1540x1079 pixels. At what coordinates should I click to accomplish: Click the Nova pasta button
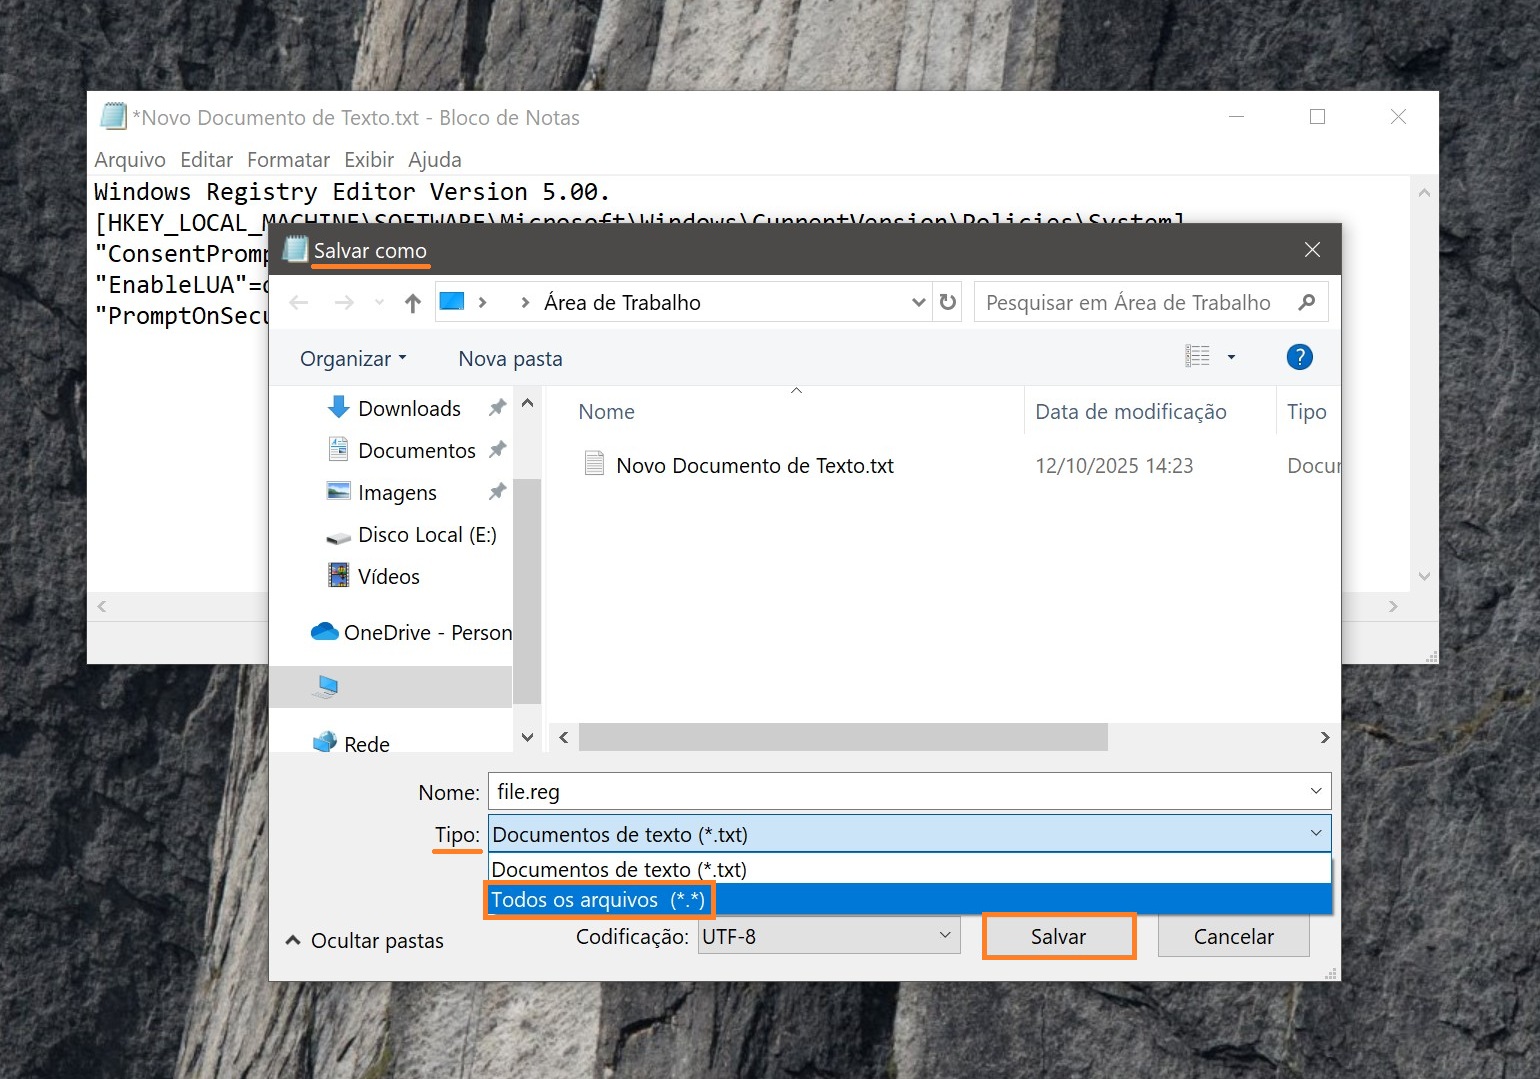coord(510,359)
